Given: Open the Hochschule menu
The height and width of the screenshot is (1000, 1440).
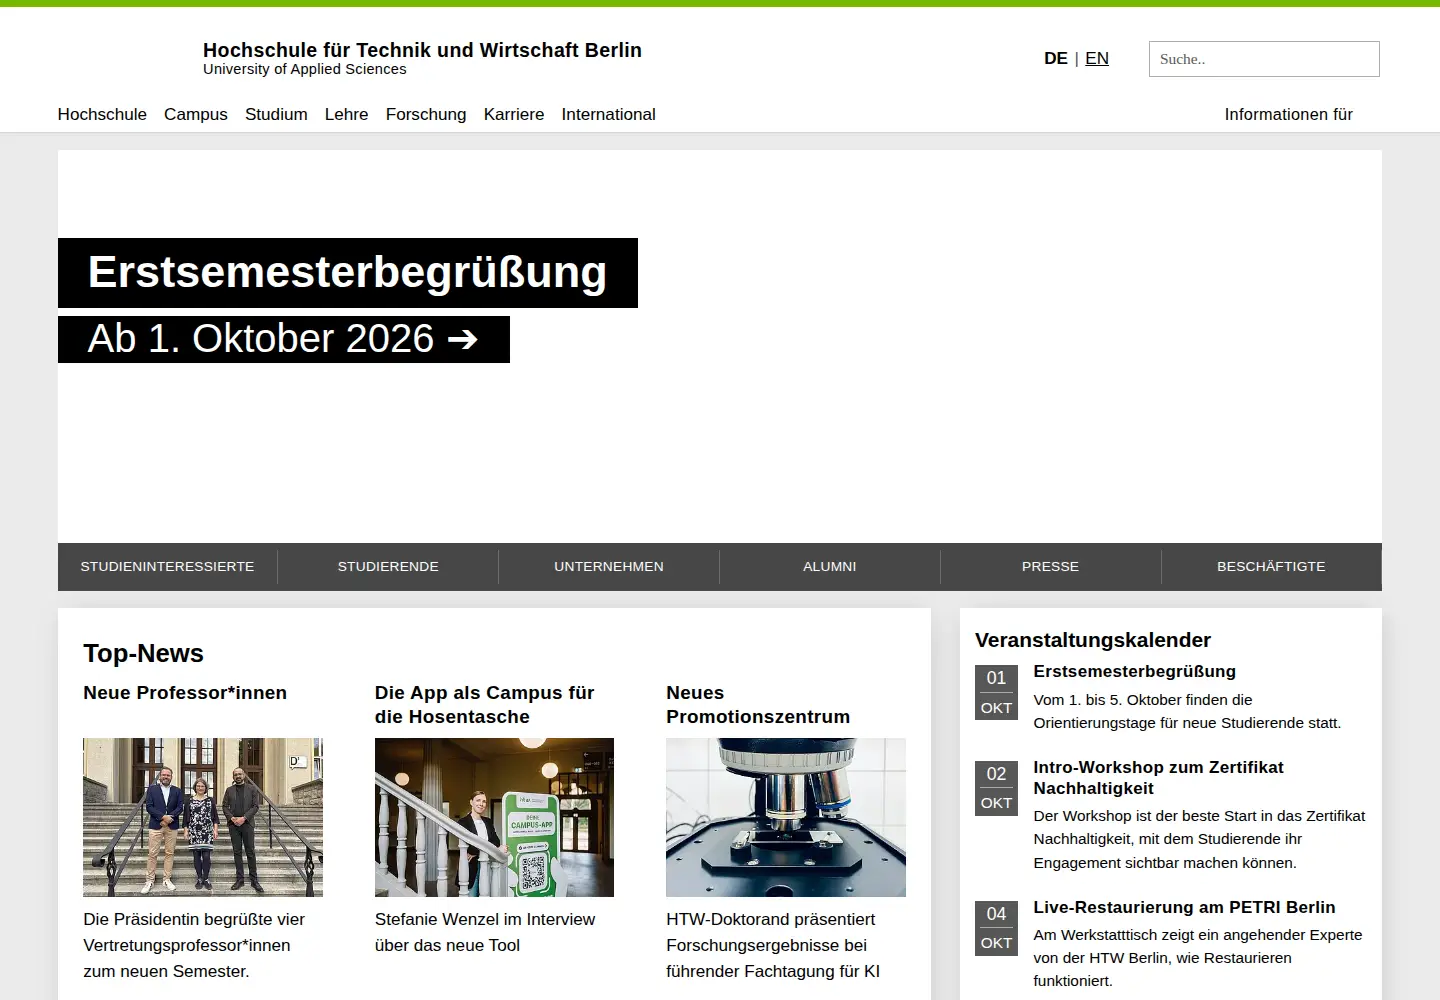Looking at the screenshot, I should (x=102, y=114).
